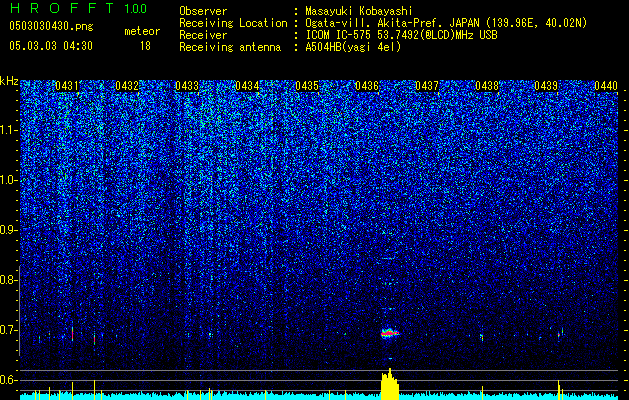This screenshot has width=629, height=400.
Task: Click the HROFFT program title
Action: point(63,8)
